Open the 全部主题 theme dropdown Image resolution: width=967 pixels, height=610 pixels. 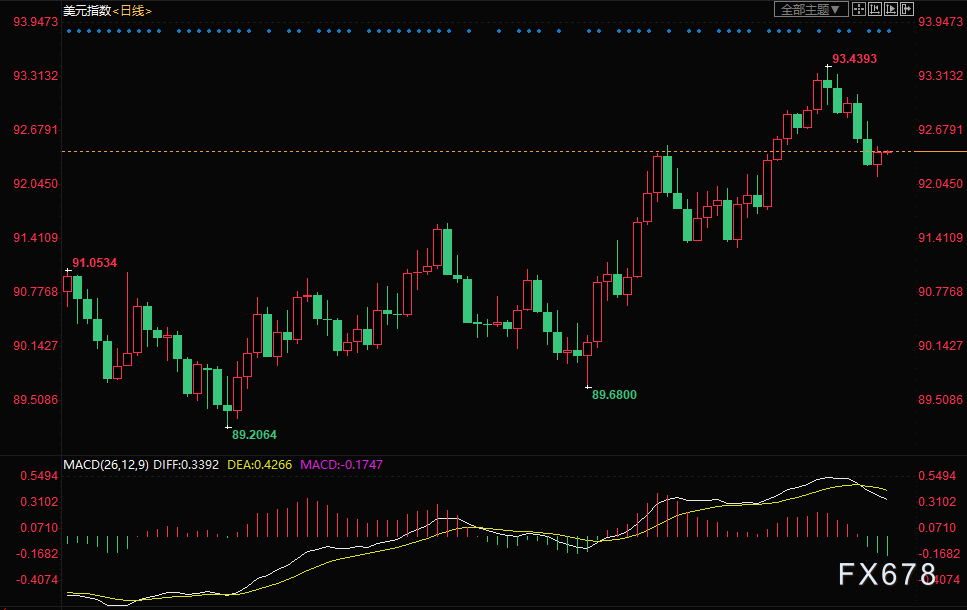pos(811,9)
